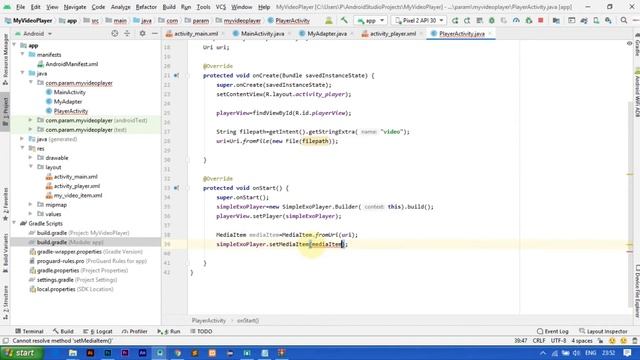Collapse the com.param.myvideoplayer package arrow
This screenshot has height=360, width=640.
click(31, 83)
